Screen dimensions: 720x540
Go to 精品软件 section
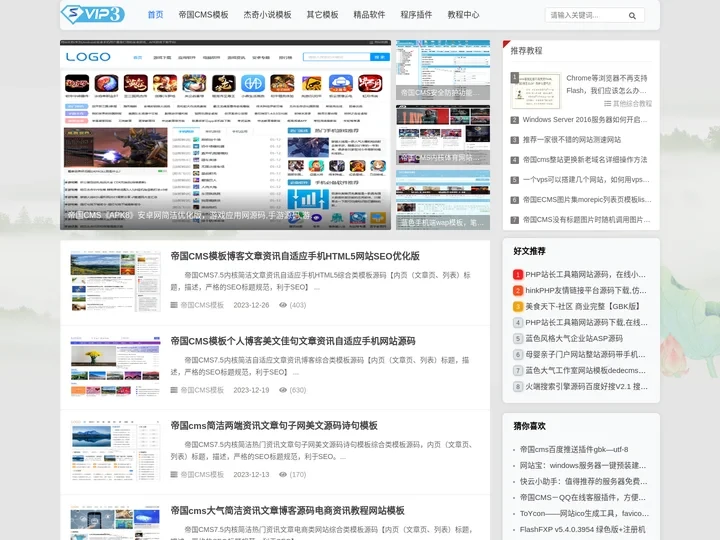pyautogui.click(x=369, y=15)
